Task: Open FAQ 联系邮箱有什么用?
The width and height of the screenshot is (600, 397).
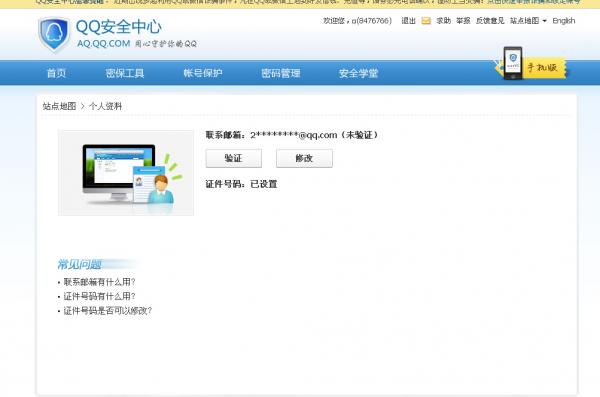Action: click(99, 282)
